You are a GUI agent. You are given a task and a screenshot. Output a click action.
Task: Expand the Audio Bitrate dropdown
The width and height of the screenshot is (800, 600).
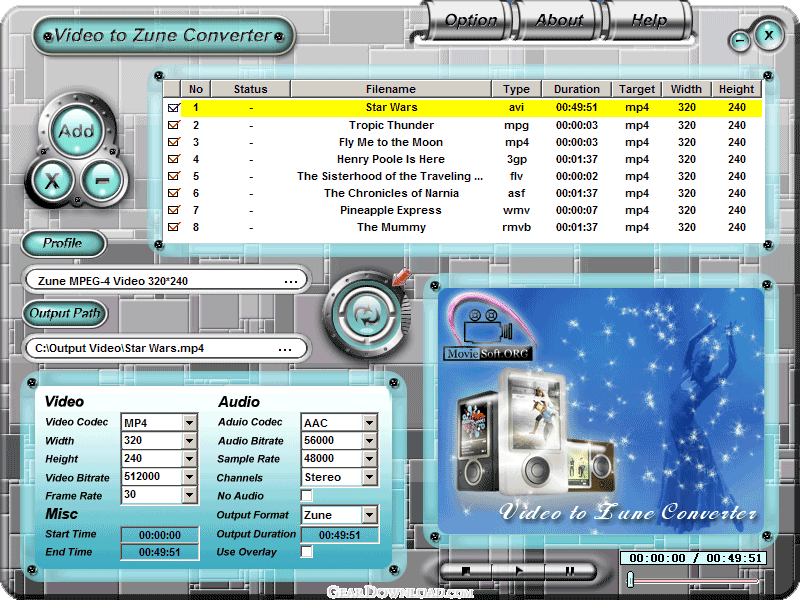pyautogui.click(x=369, y=440)
